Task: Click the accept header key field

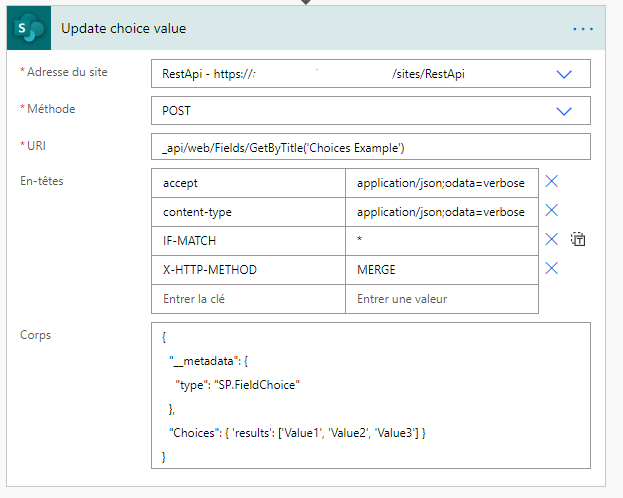Action: [248, 183]
